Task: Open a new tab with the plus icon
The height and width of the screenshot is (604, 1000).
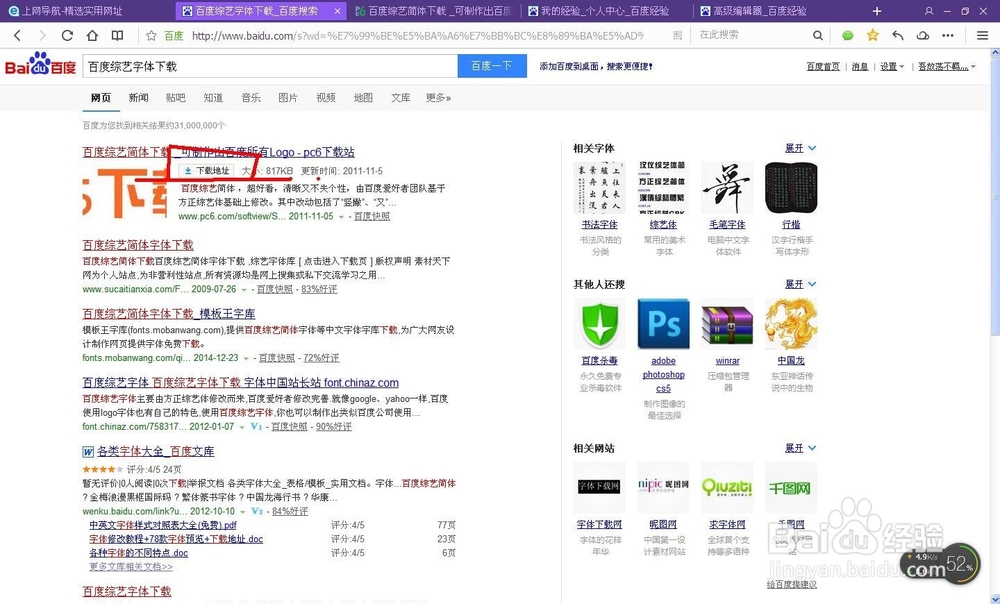Action: point(877,11)
